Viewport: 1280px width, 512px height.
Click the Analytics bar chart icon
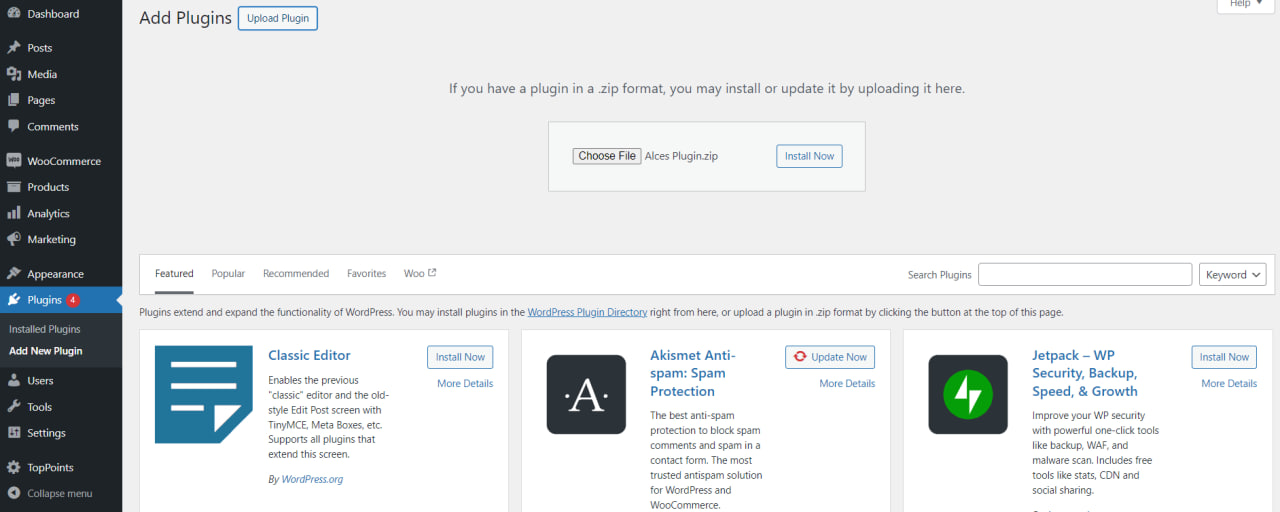click(x=13, y=213)
